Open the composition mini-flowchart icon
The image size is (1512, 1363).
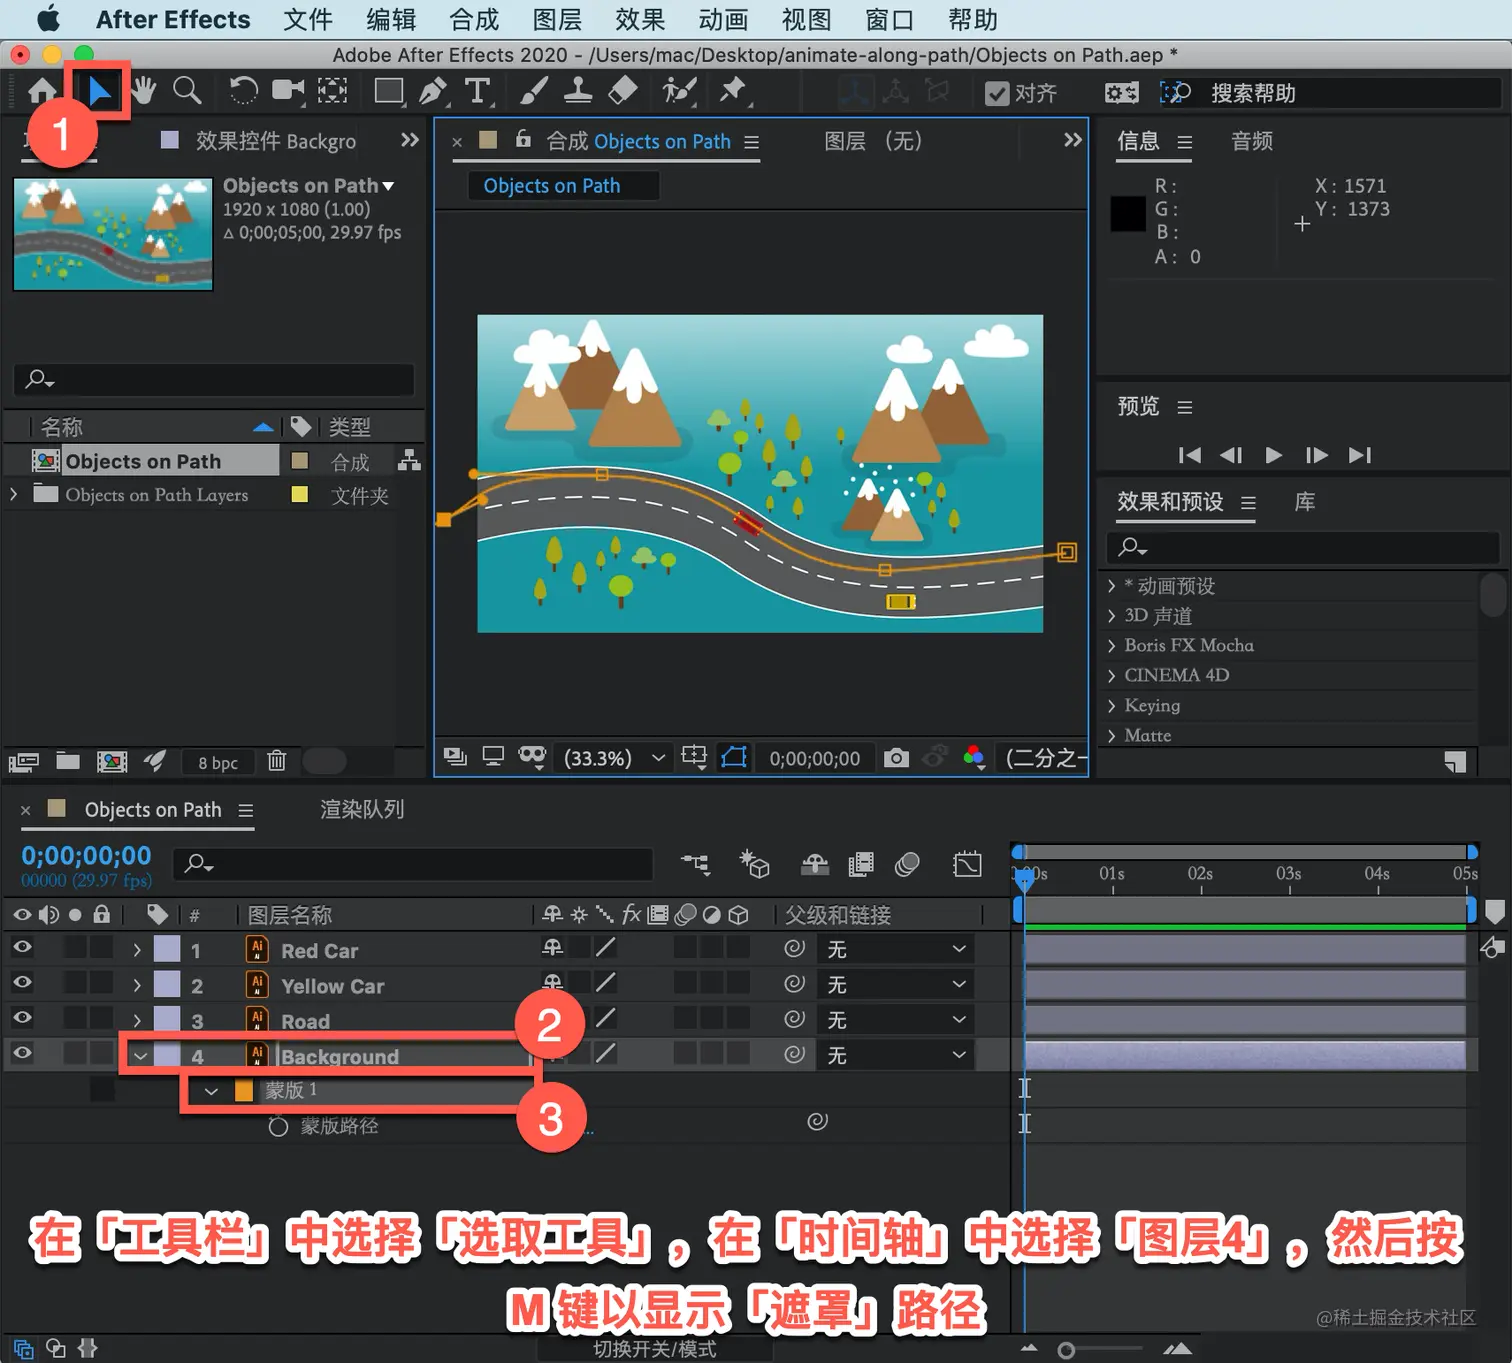[x=695, y=864]
